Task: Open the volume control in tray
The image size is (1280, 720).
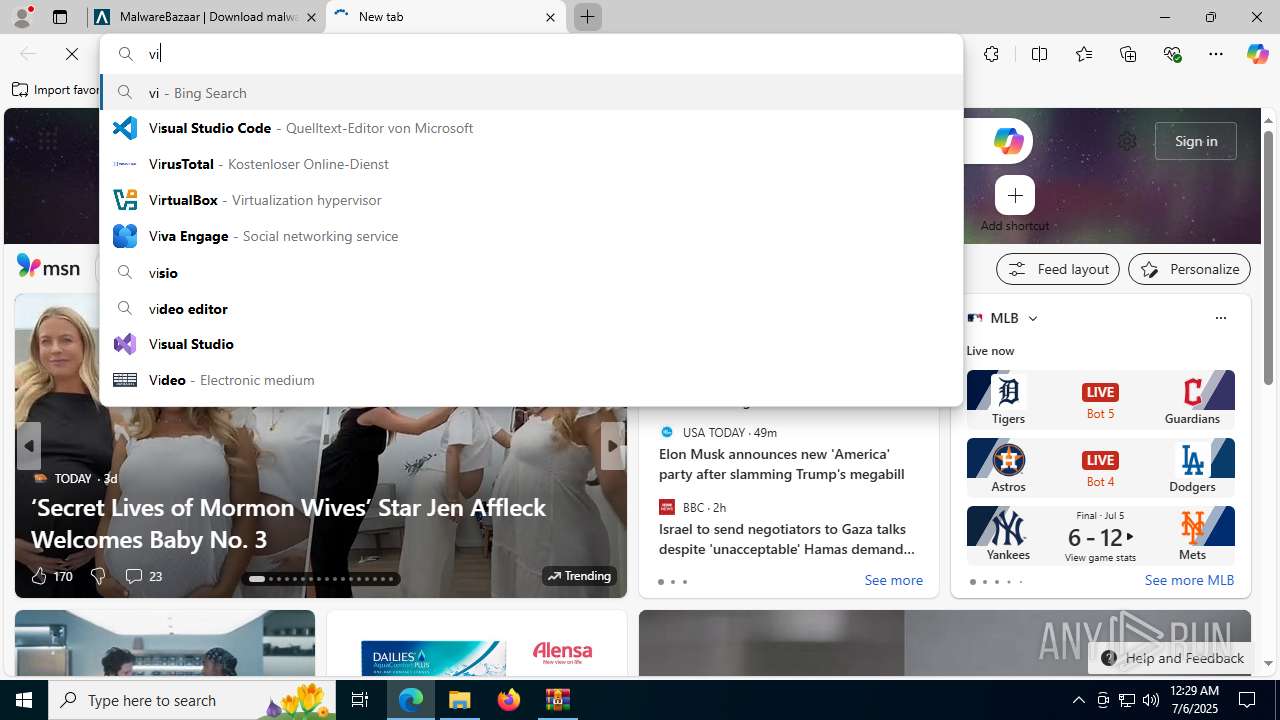Action: tap(1150, 700)
